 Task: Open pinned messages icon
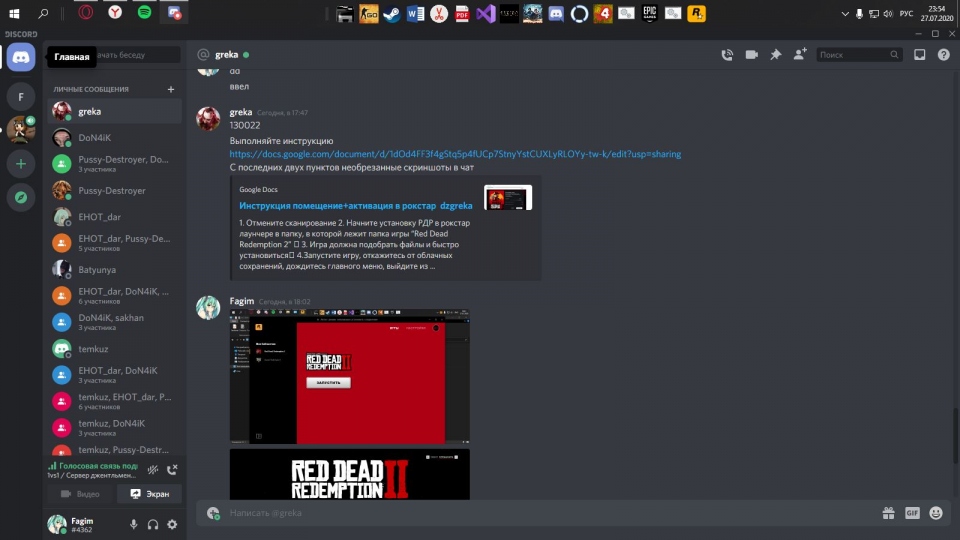click(x=776, y=54)
